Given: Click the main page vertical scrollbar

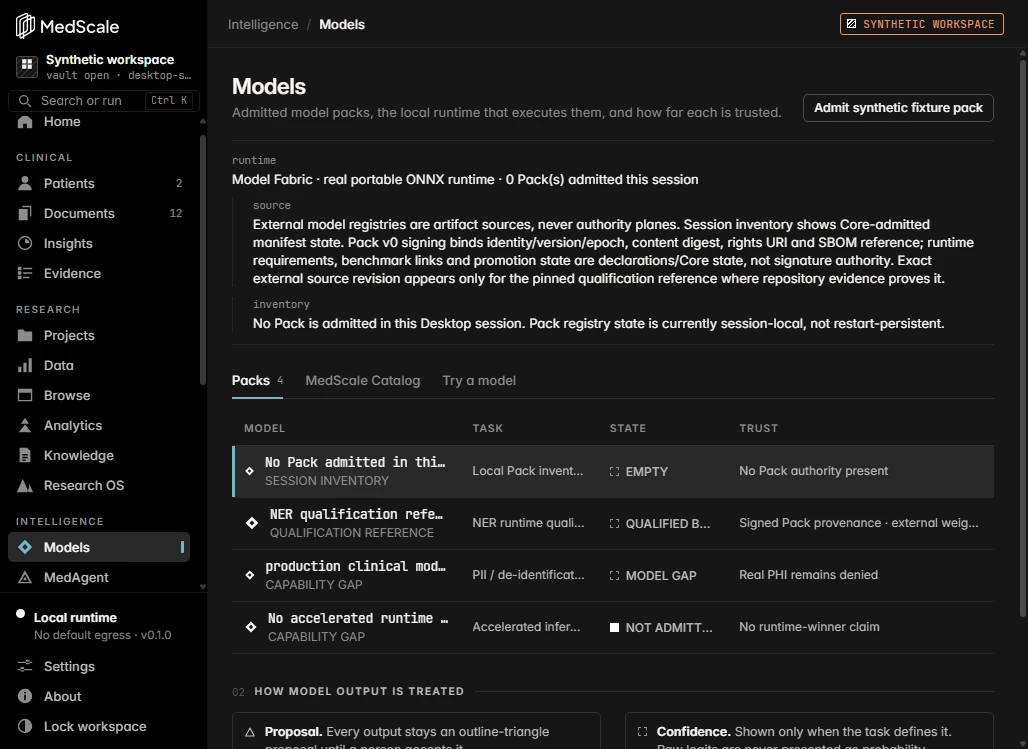Looking at the screenshot, I should (1022, 338).
